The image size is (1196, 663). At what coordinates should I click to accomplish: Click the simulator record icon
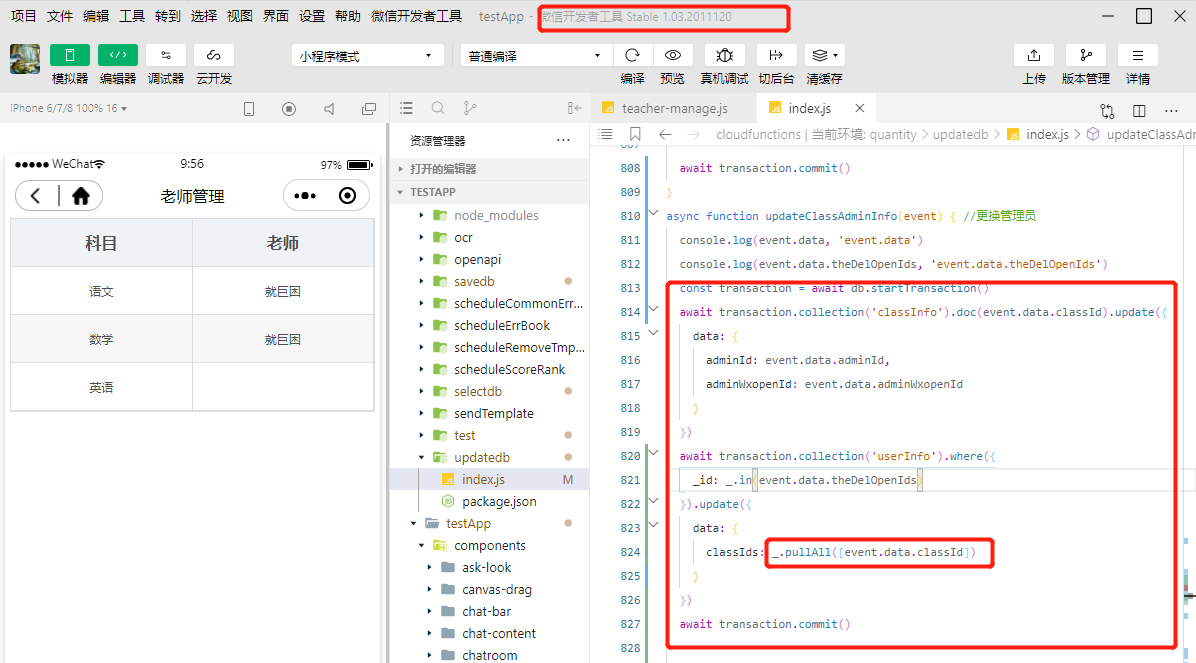[289, 109]
